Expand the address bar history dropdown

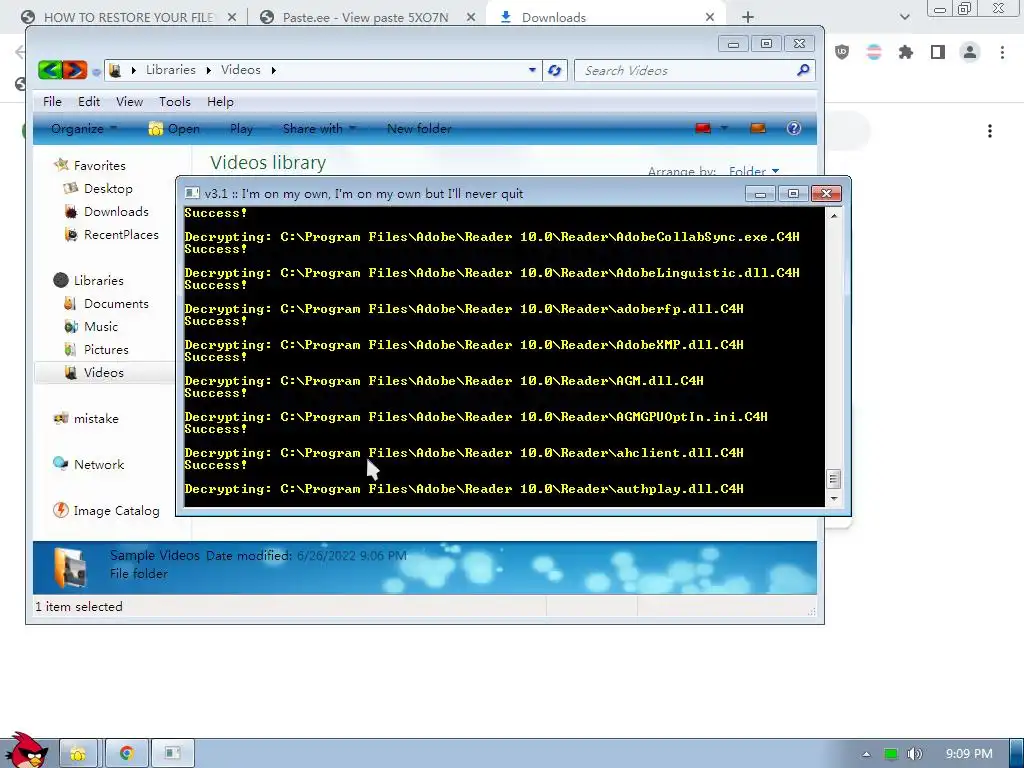tap(532, 70)
